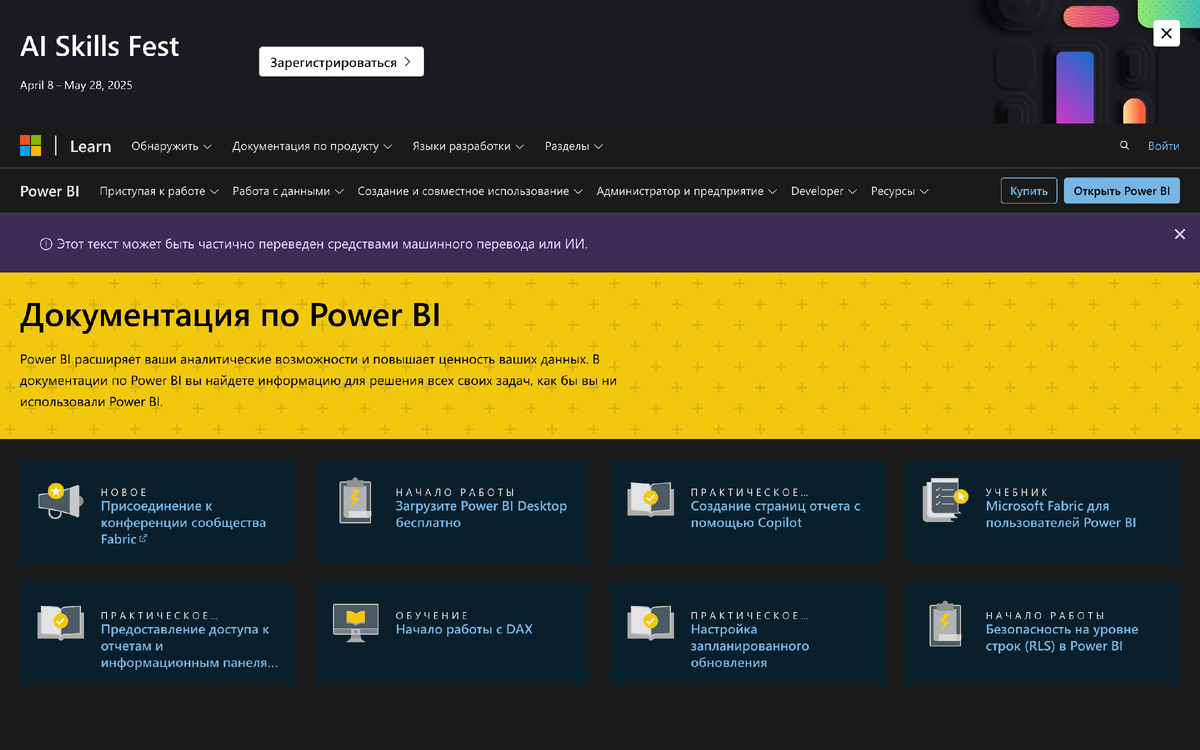Open Присоединение к конференции сообщества Fabric link

184,522
